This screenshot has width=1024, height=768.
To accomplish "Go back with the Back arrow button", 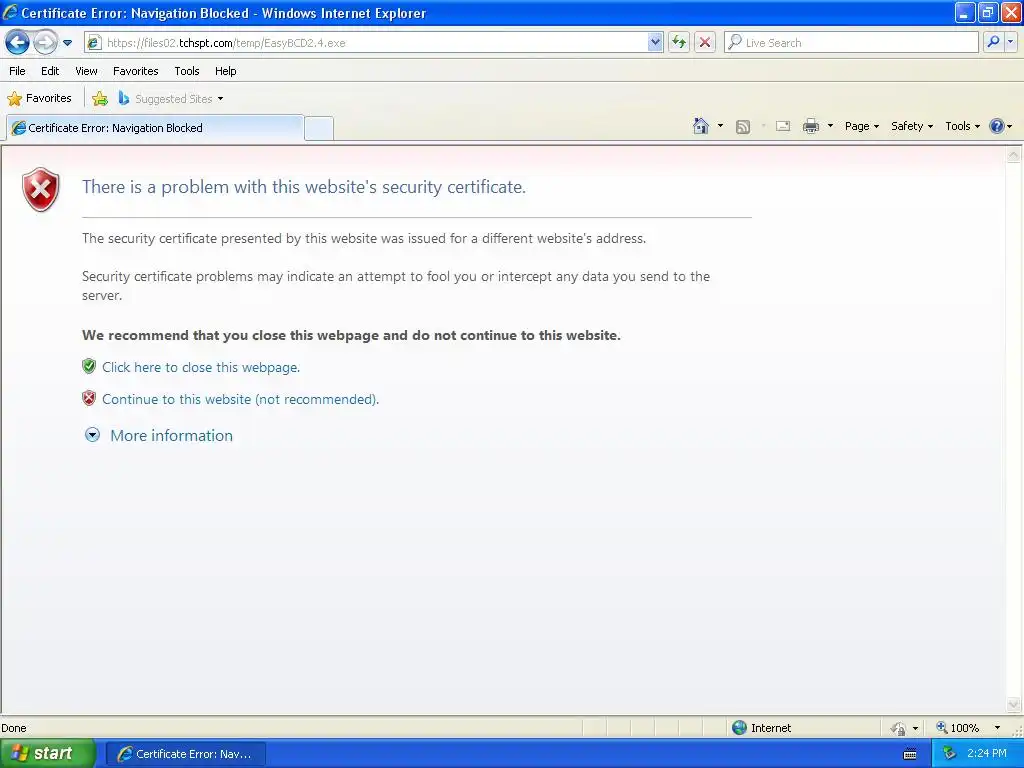I will coord(18,43).
